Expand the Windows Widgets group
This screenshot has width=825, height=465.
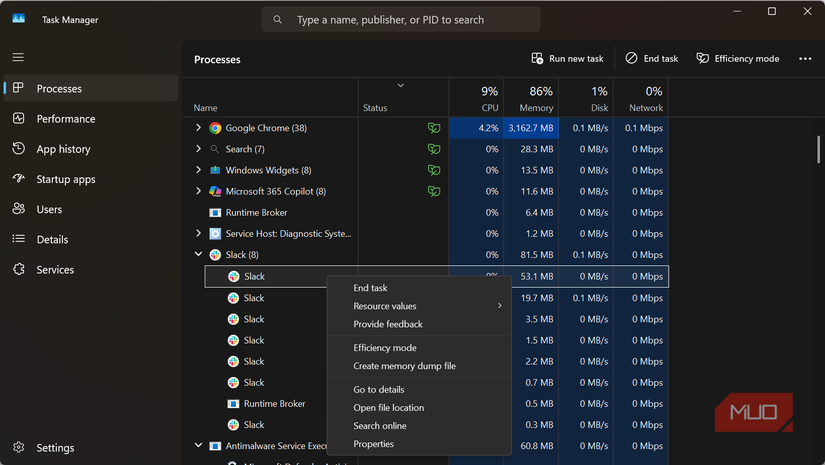198,169
